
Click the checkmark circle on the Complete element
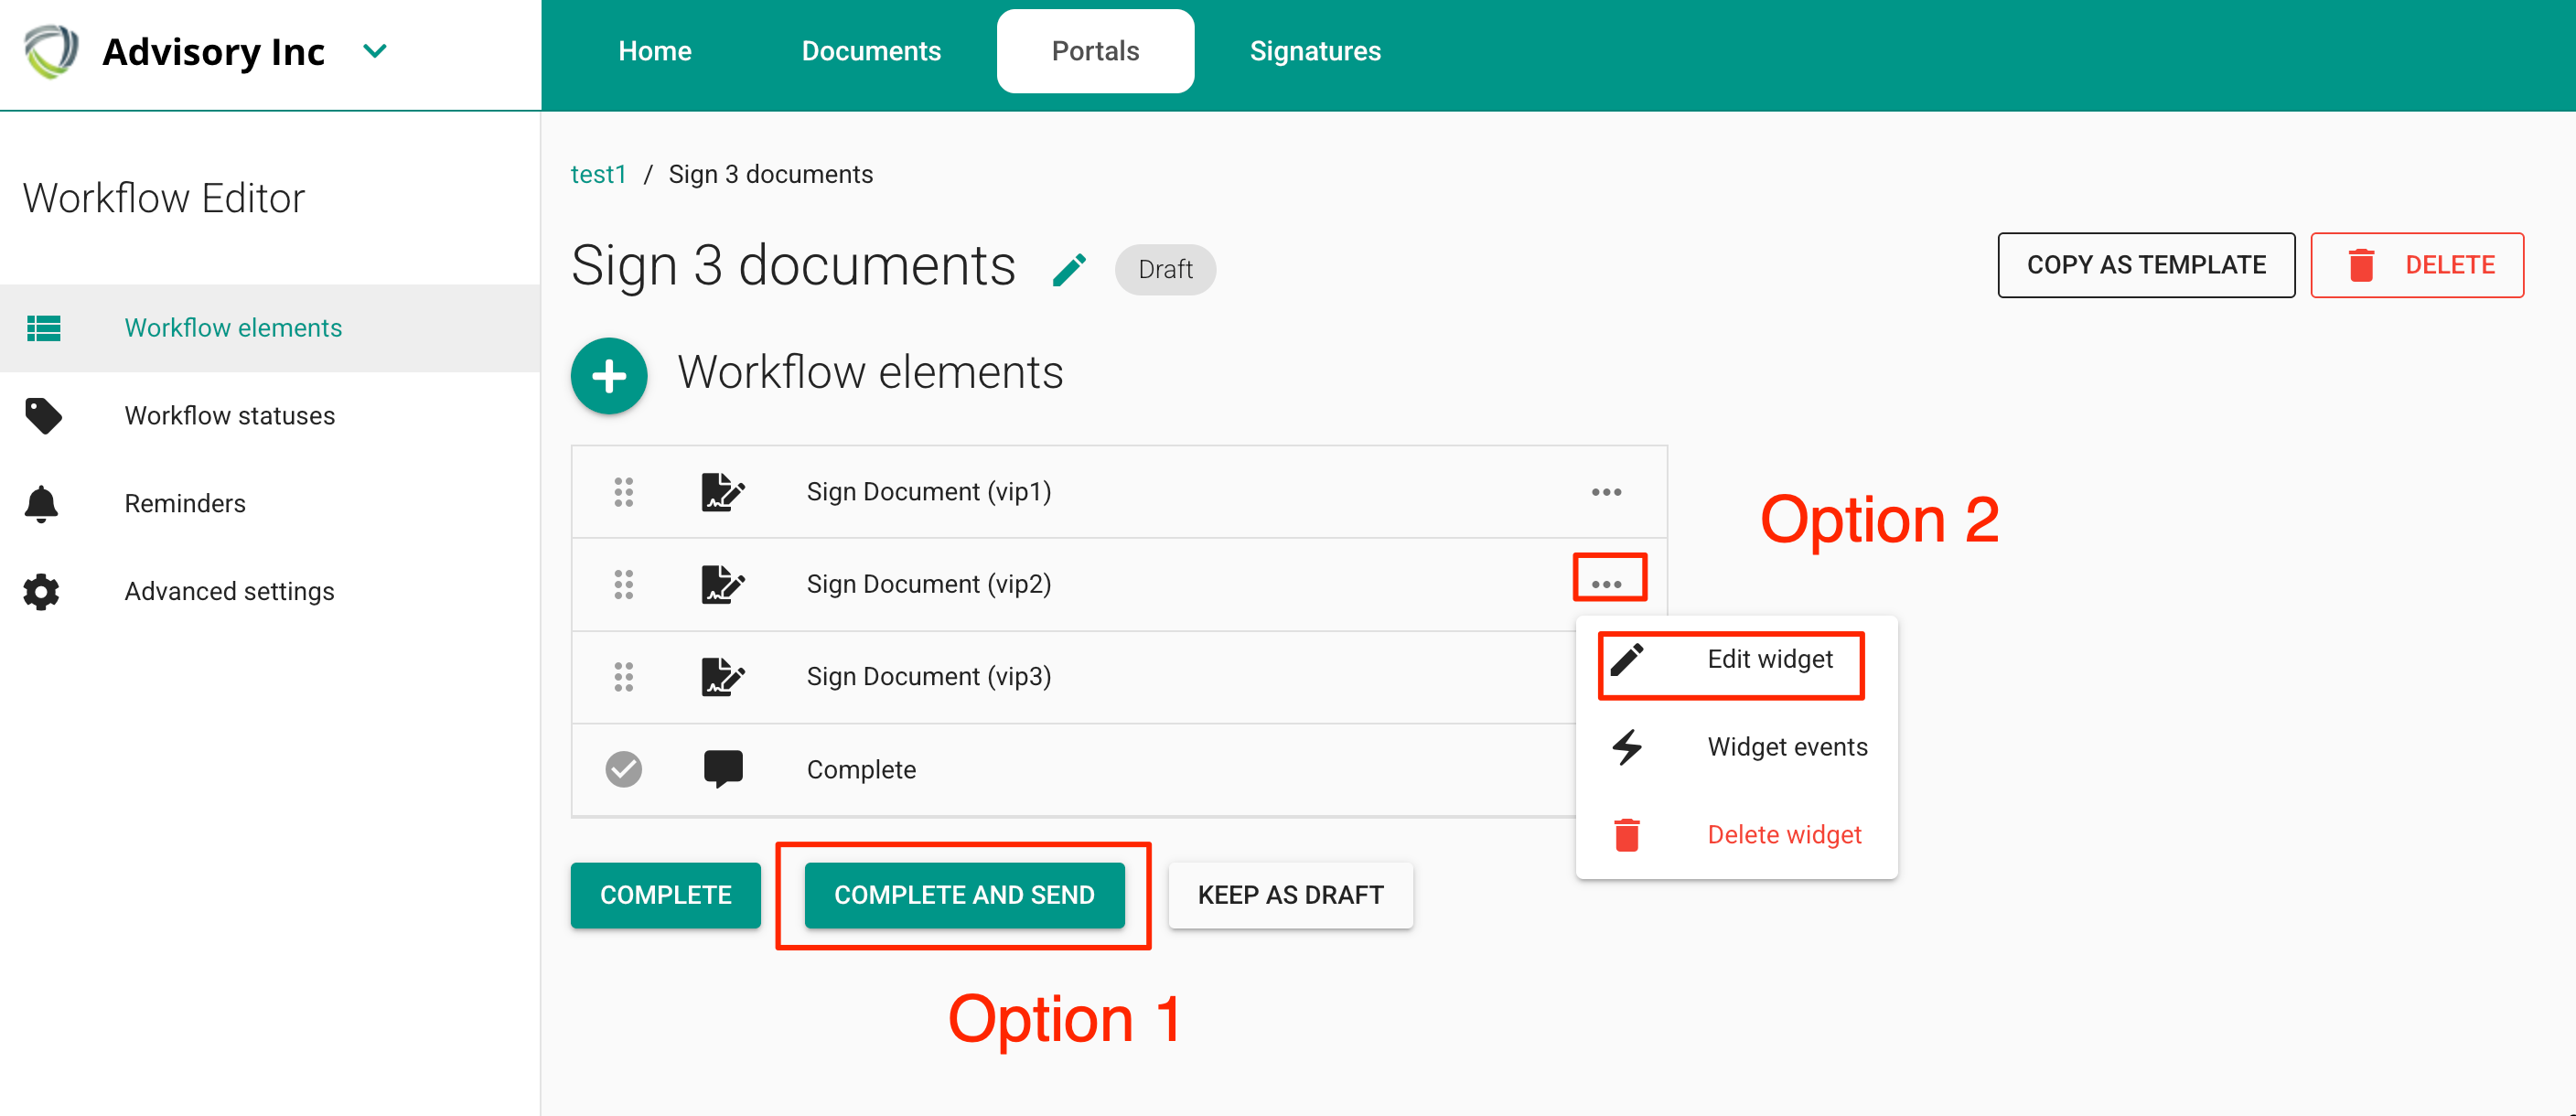coord(624,768)
